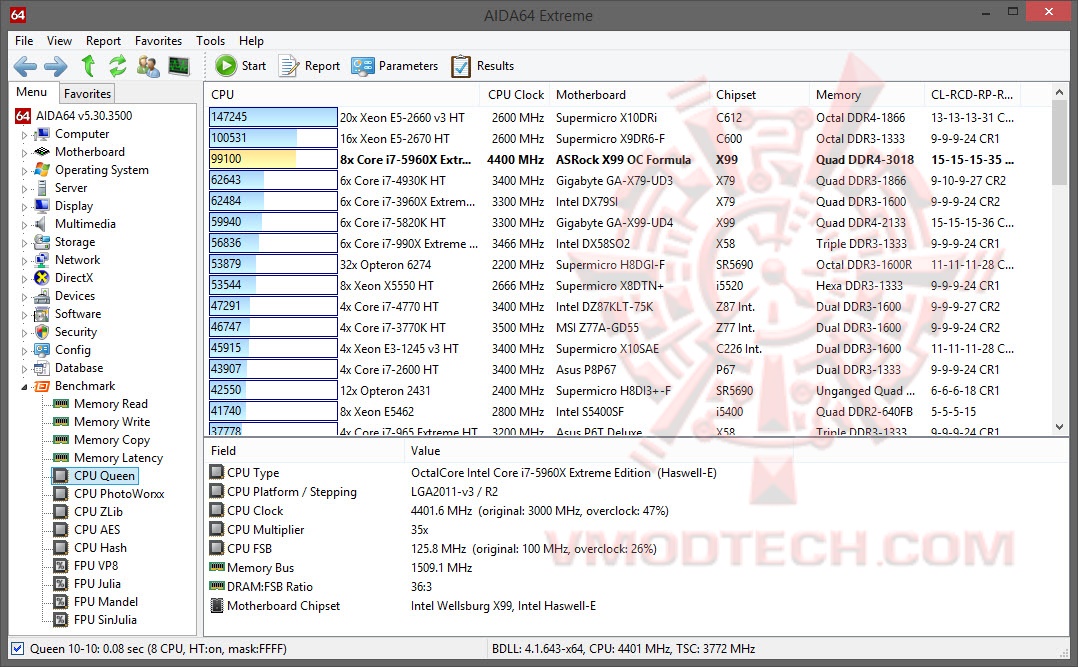Viewport: 1078px width, 667px height.
Task: Start the benchmark with green play icon
Action: click(226, 66)
